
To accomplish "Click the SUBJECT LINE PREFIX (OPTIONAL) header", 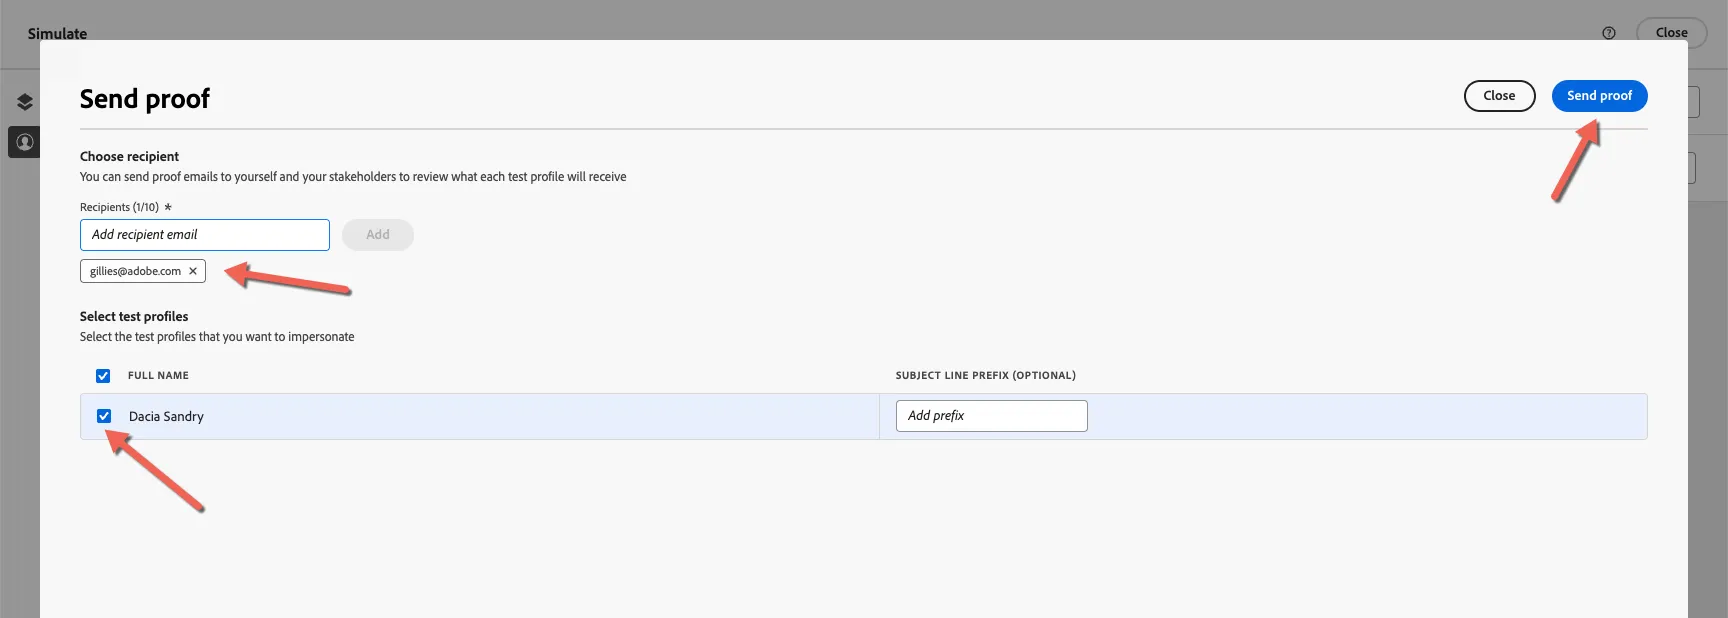I will coord(986,376).
